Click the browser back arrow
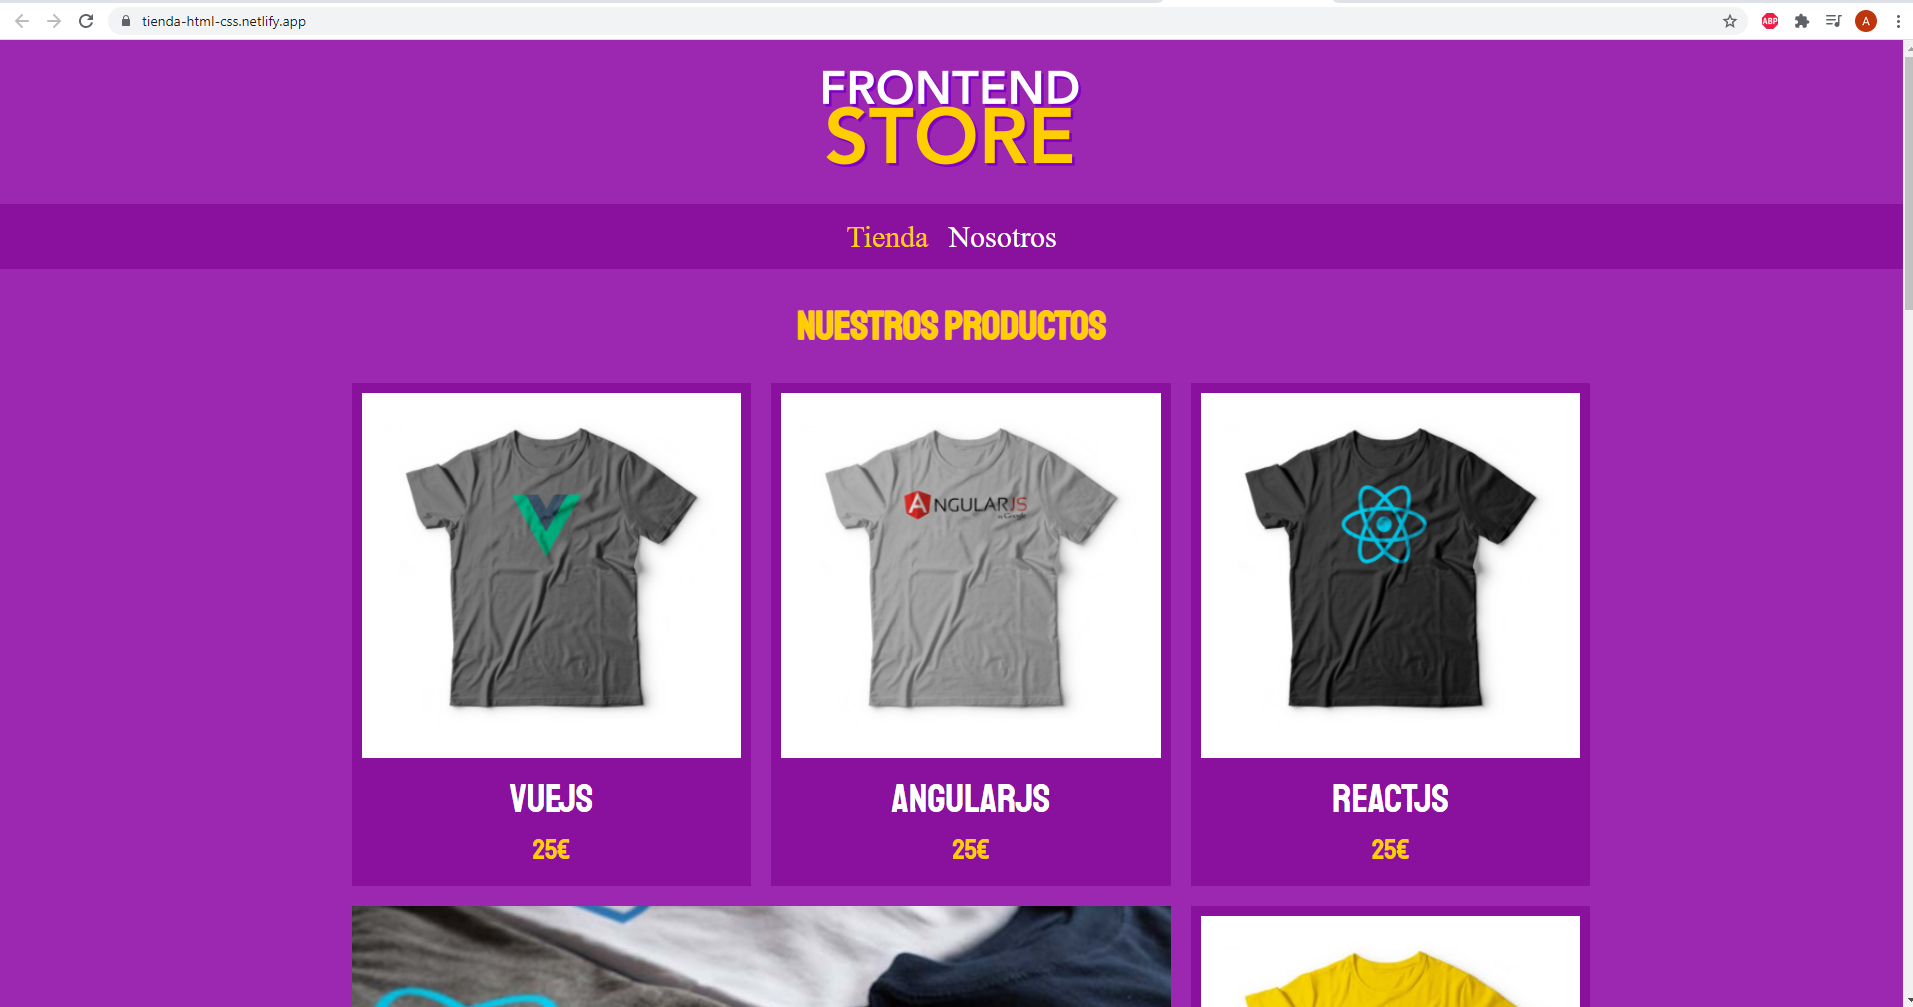The image size is (1913, 1007). pos(22,21)
